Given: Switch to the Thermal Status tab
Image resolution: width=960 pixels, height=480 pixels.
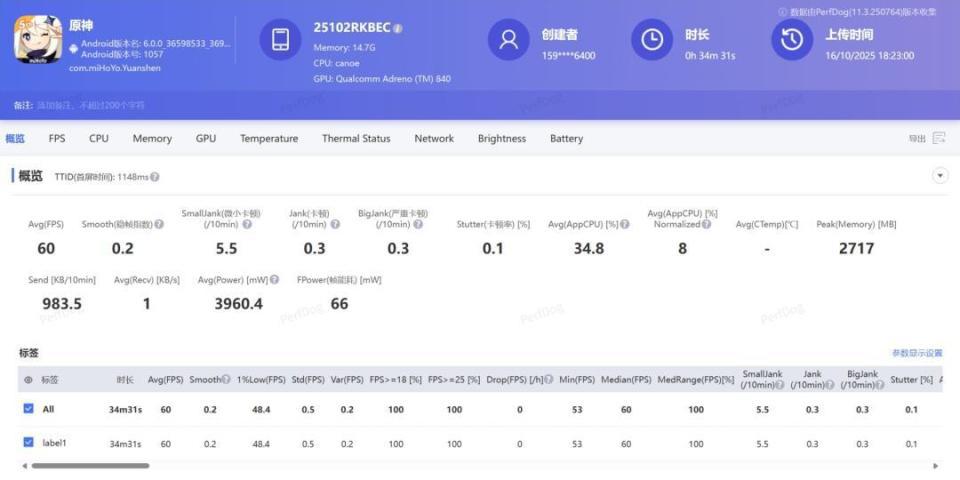Looking at the screenshot, I should coord(355,139).
